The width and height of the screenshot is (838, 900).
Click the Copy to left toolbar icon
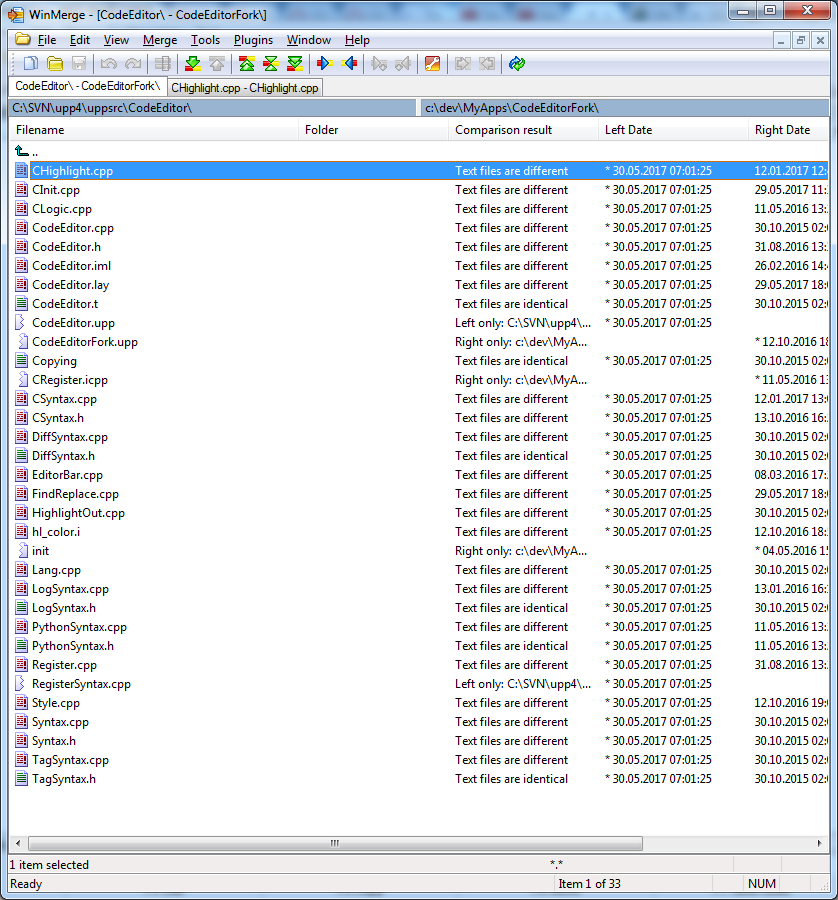click(349, 64)
